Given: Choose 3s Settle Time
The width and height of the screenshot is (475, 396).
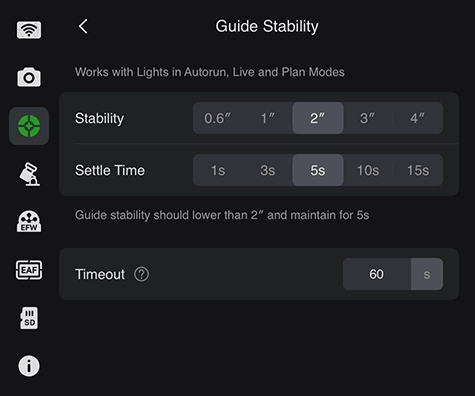Looking at the screenshot, I should pos(268,170).
